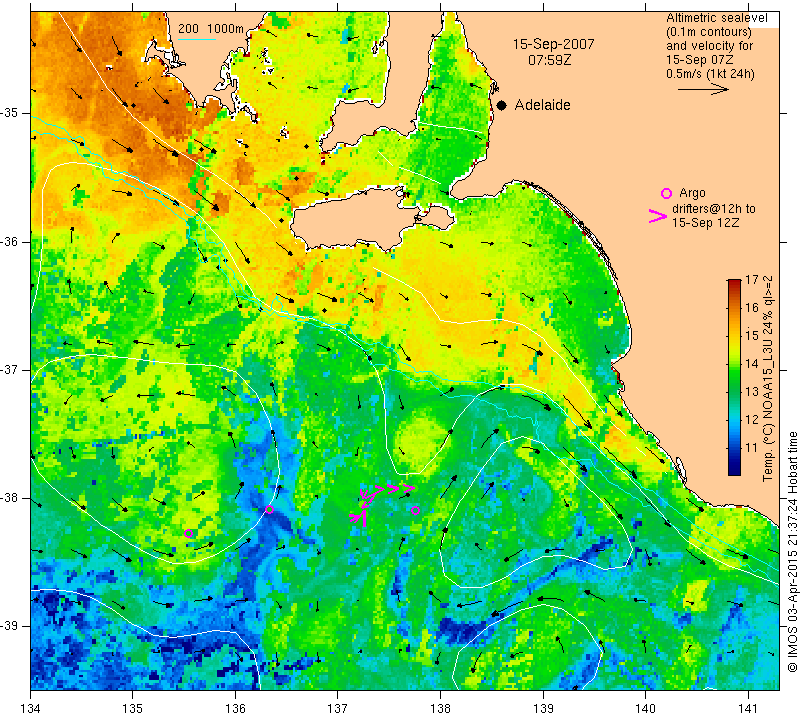Image resolution: width=800 pixels, height=720 pixels.
Task: Click the black Adelaide city dot
Action: coord(502,106)
